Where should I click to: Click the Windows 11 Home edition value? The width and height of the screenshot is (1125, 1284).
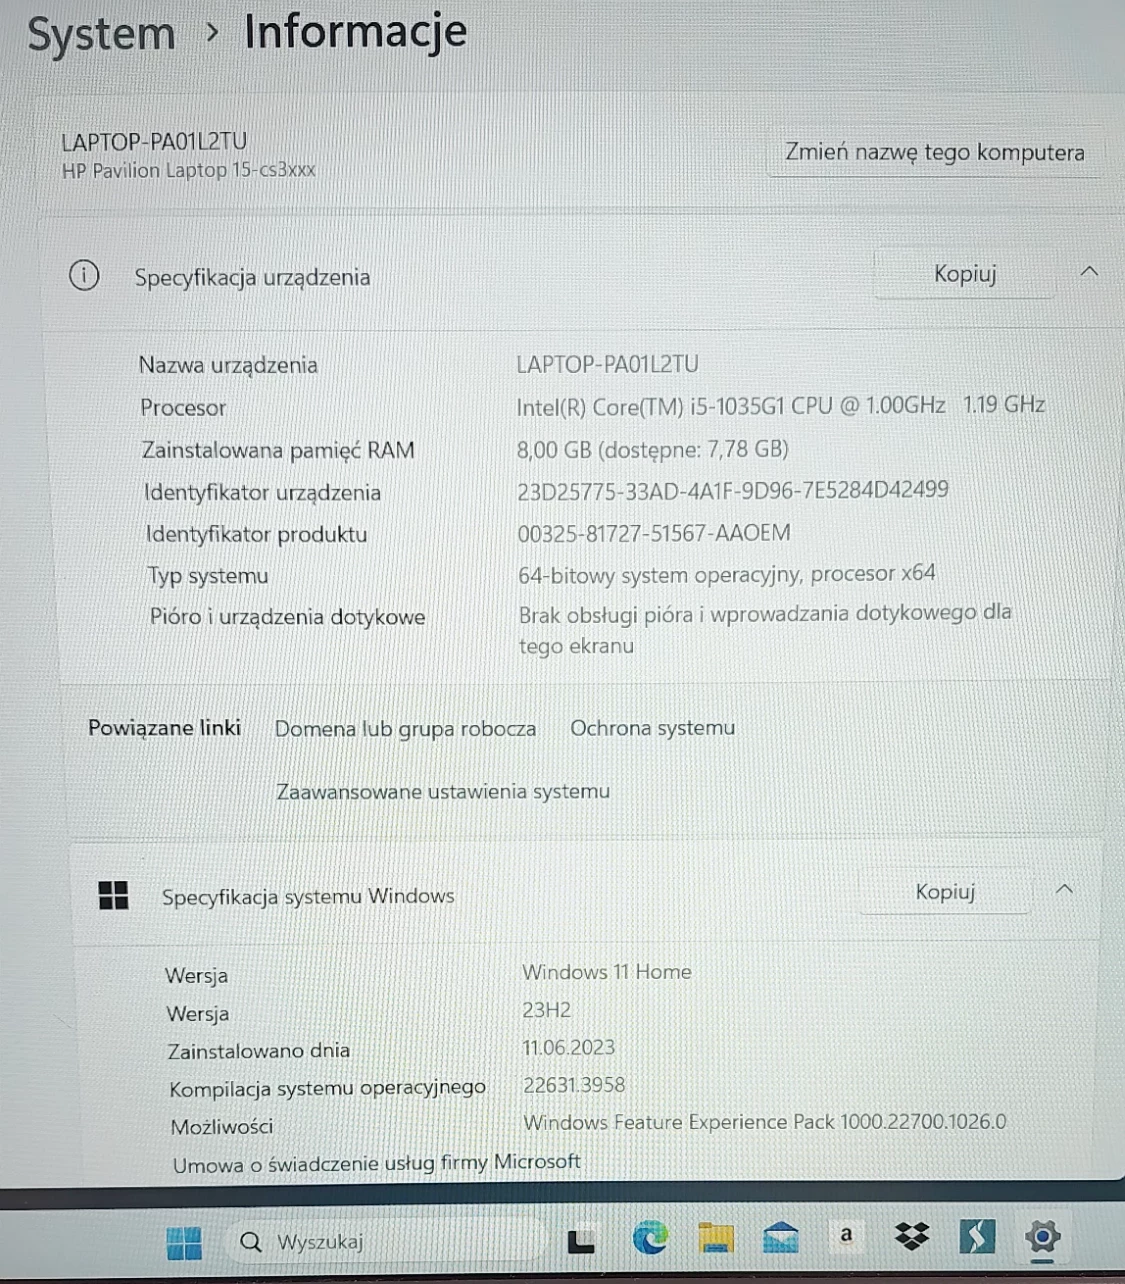pos(607,972)
